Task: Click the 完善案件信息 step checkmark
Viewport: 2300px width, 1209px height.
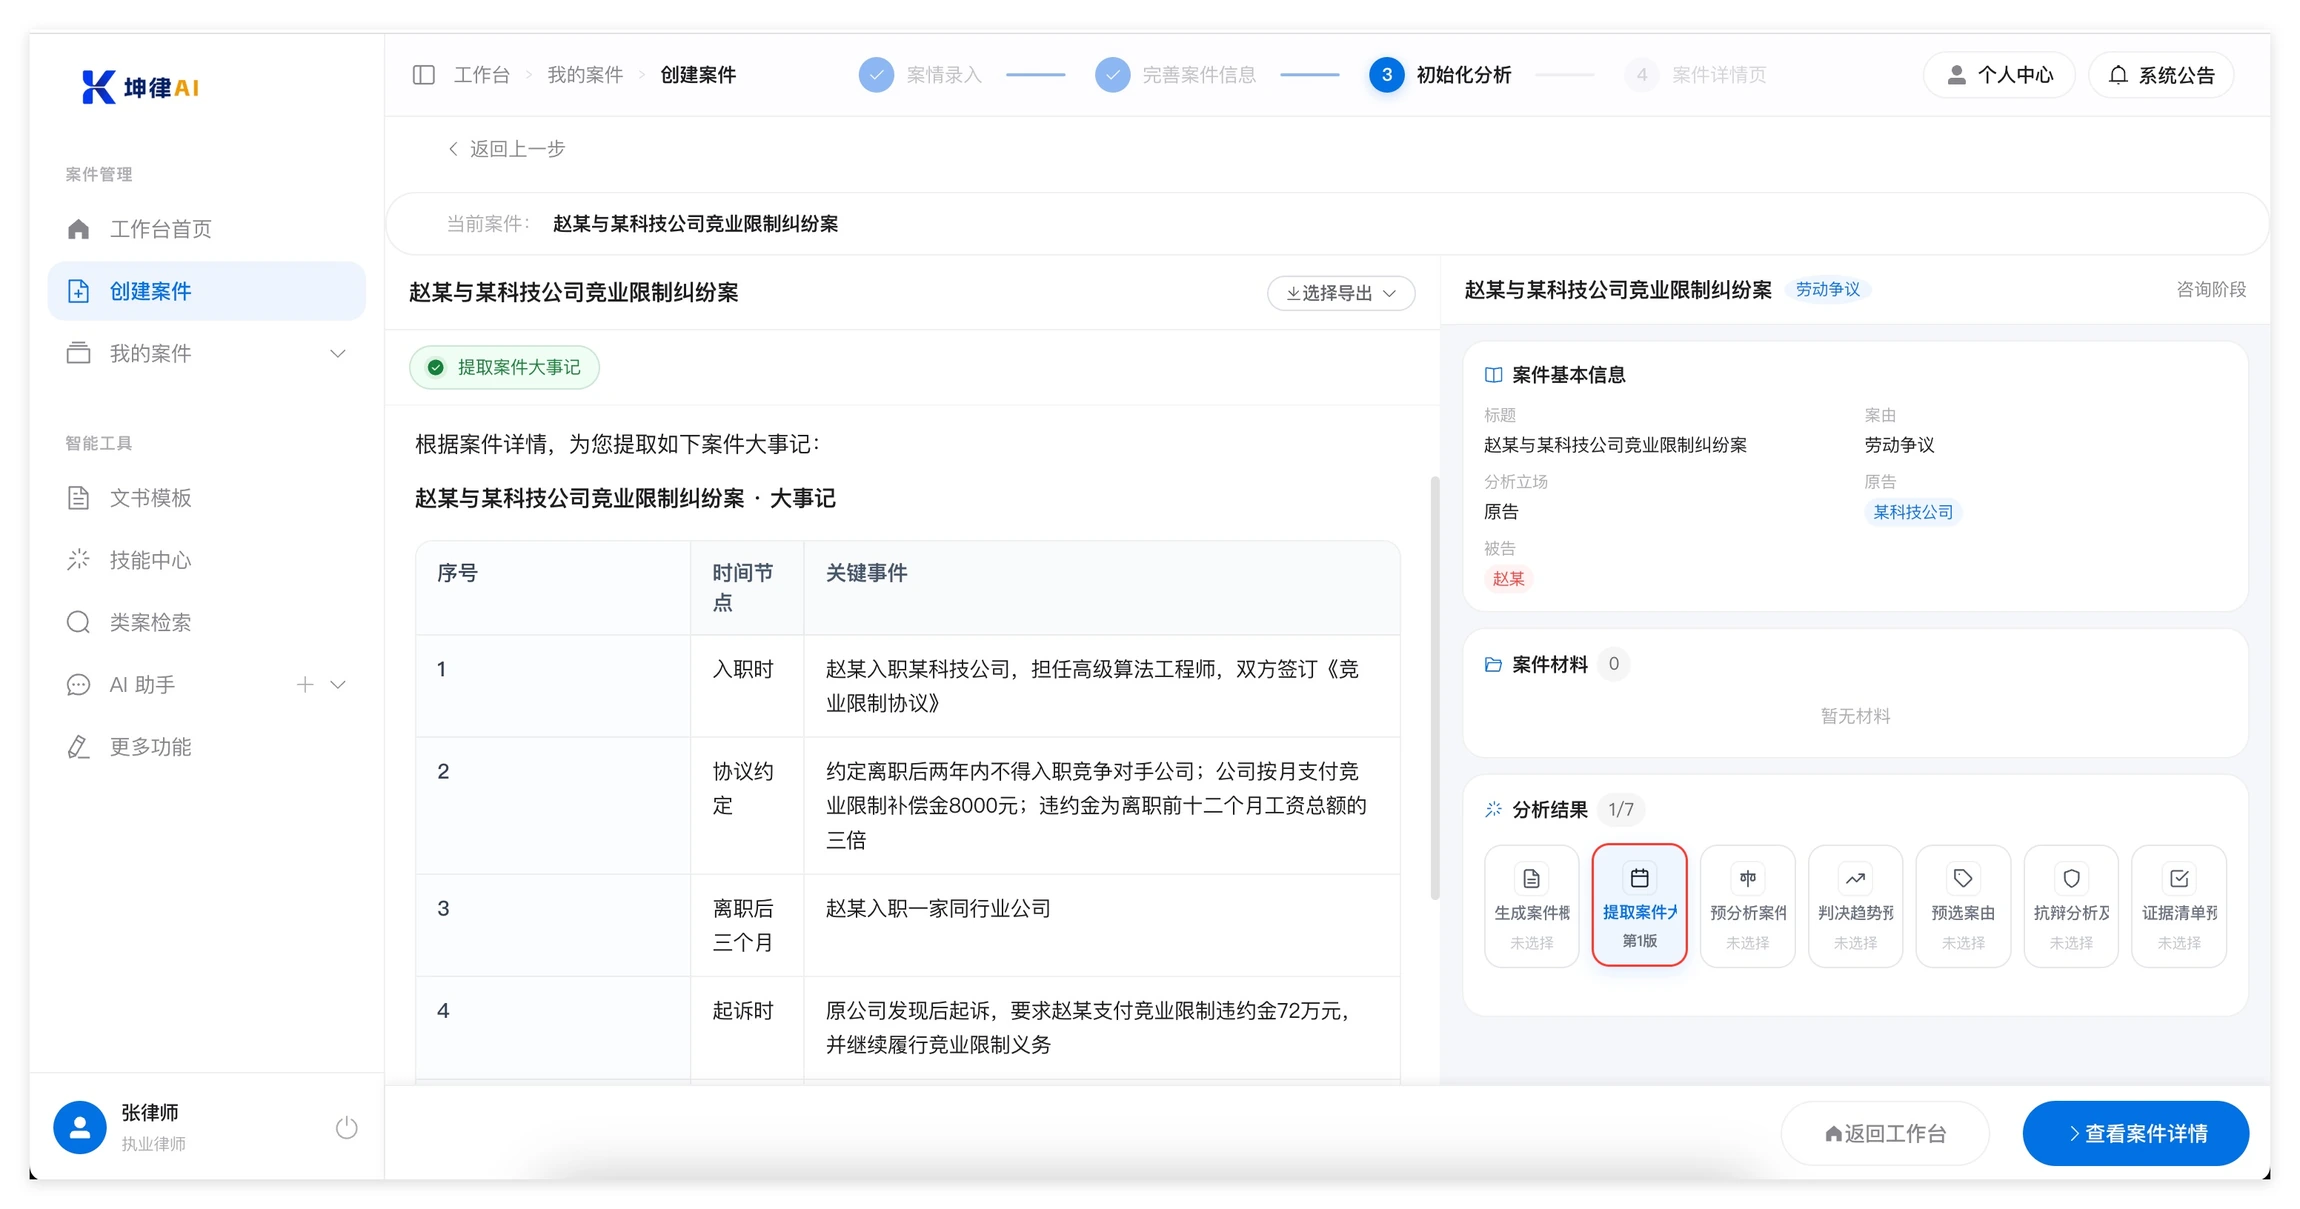Action: click(x=1112, y=75)
